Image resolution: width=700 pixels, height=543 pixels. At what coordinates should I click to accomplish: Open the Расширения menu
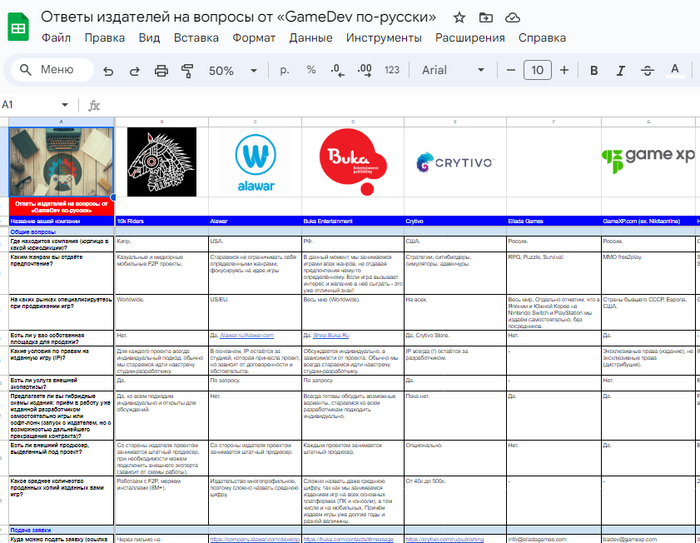[x=470, y=38]
